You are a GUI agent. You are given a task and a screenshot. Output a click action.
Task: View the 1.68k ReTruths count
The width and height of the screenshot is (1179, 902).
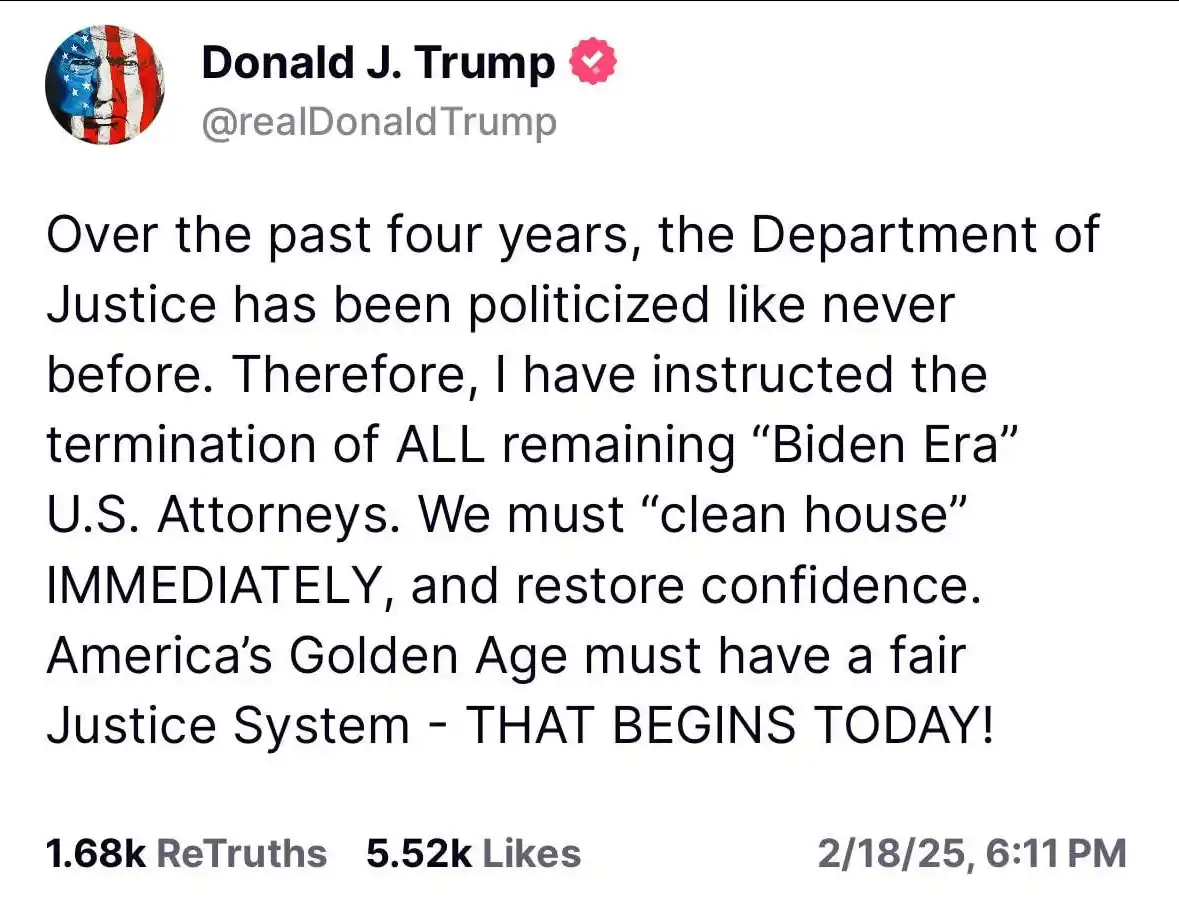pyautogui.click(x=95, y=853)
